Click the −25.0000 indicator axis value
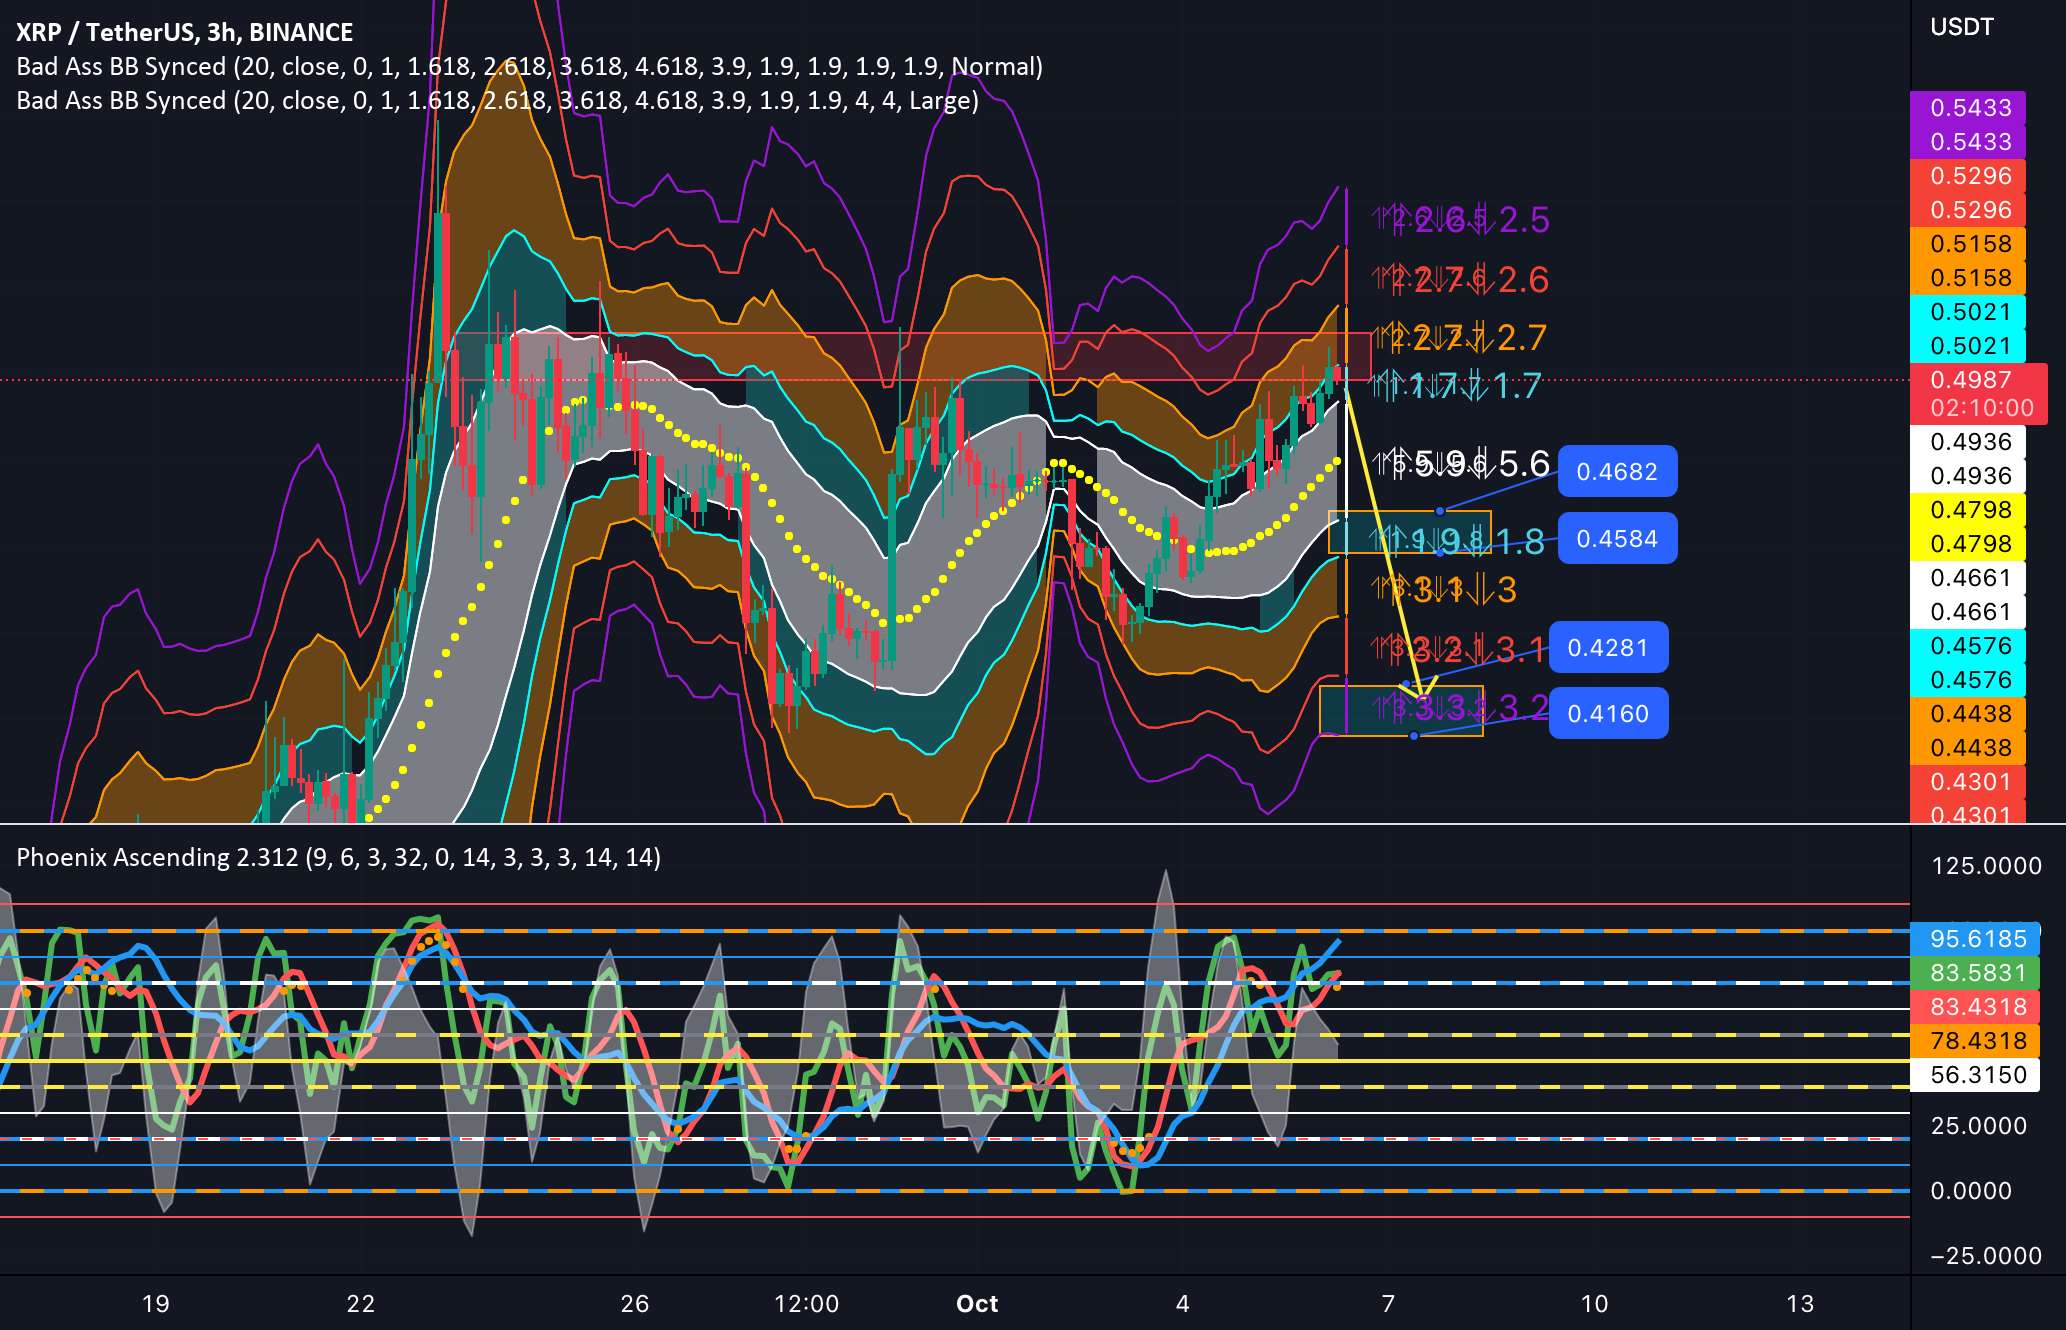2066x1330 pixels. coord(1985,1255)
